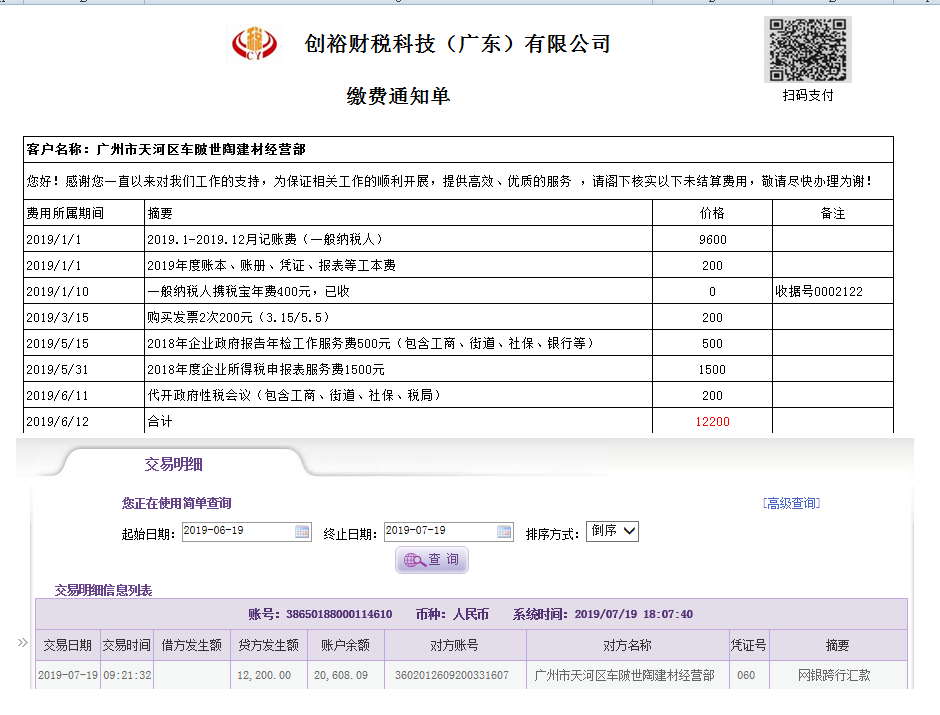Click the 借方发生额 column header
Viewport: 940px width, 715px height.
click(x=192, y=645)
